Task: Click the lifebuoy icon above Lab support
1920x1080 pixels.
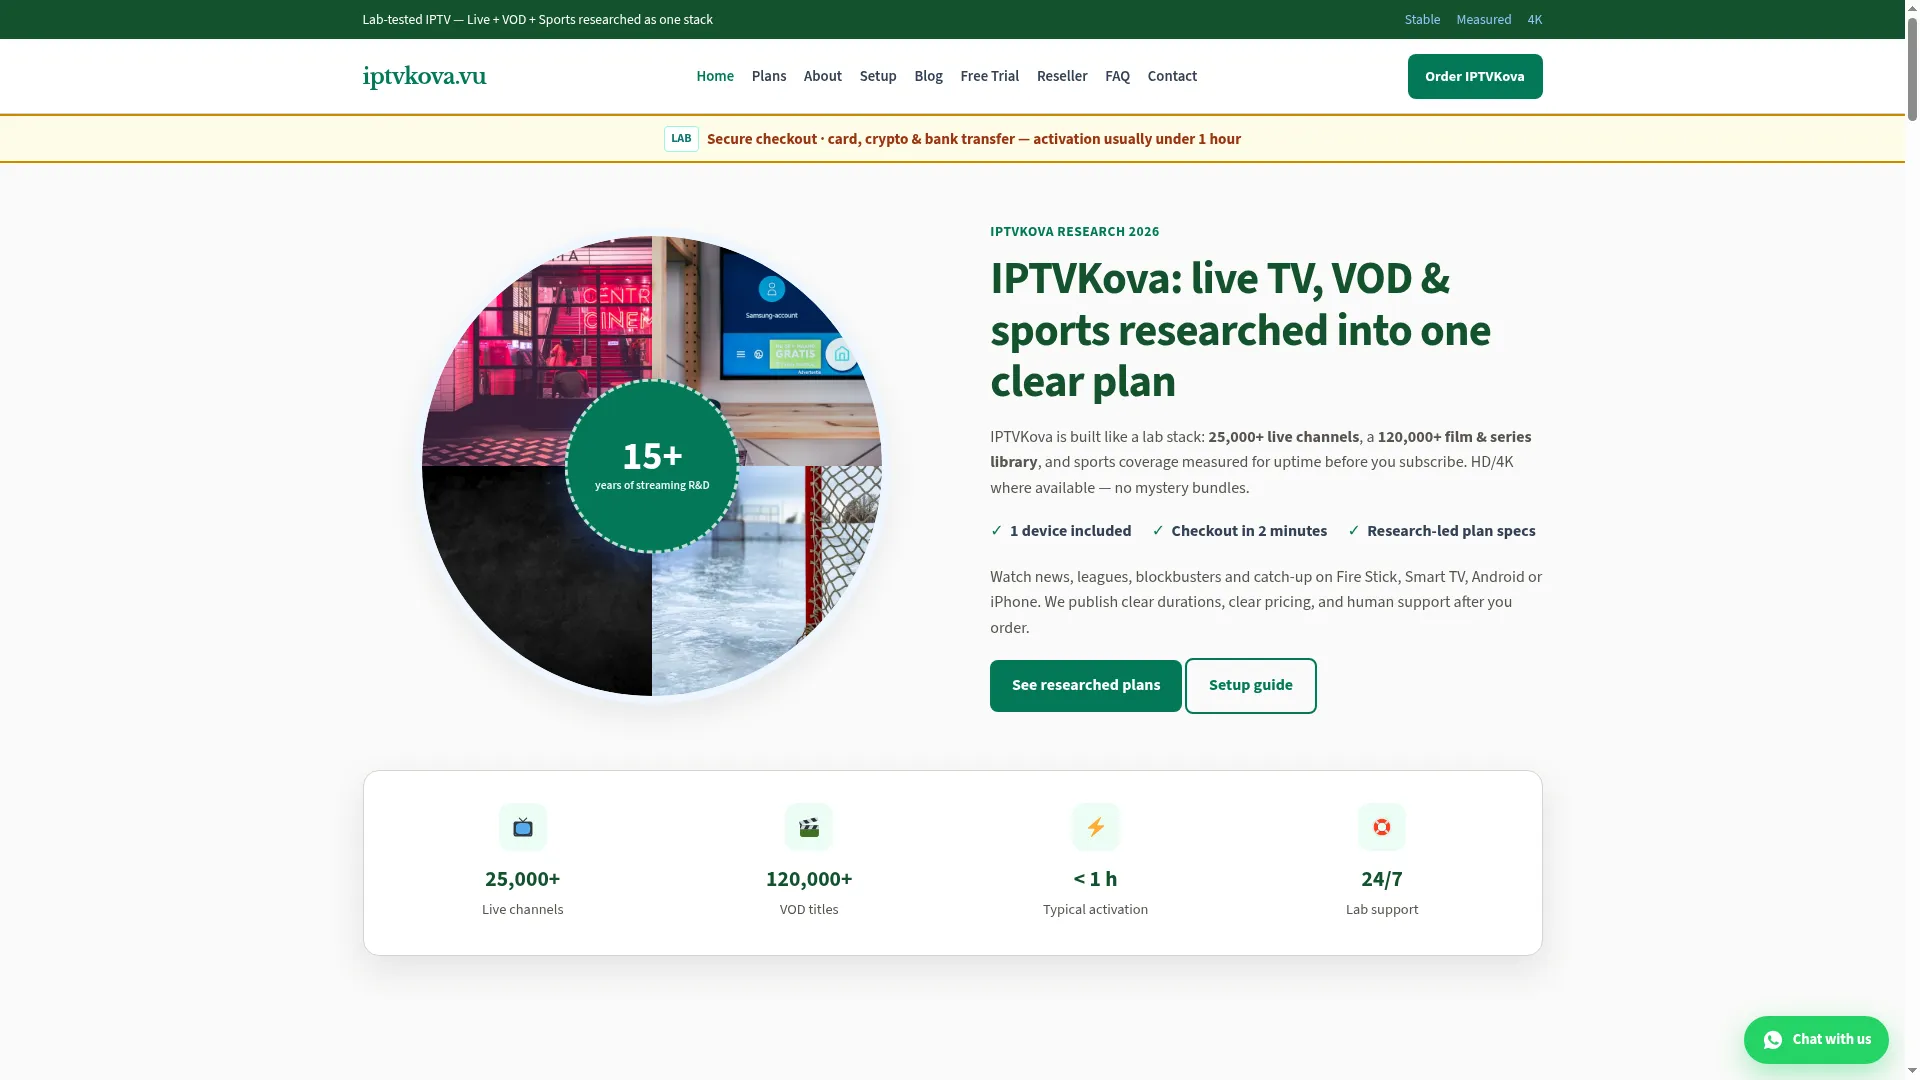Action: click(x=1382, y=827)
